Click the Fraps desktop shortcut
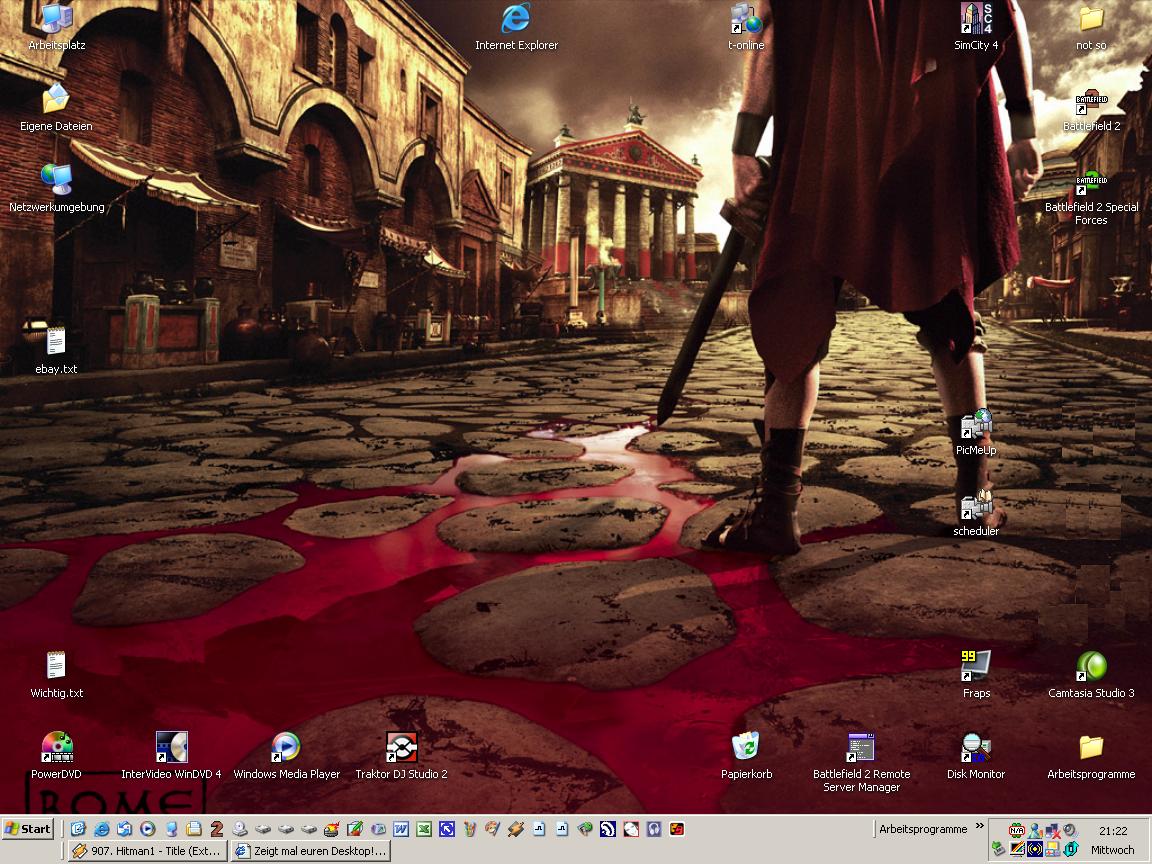 976,667
